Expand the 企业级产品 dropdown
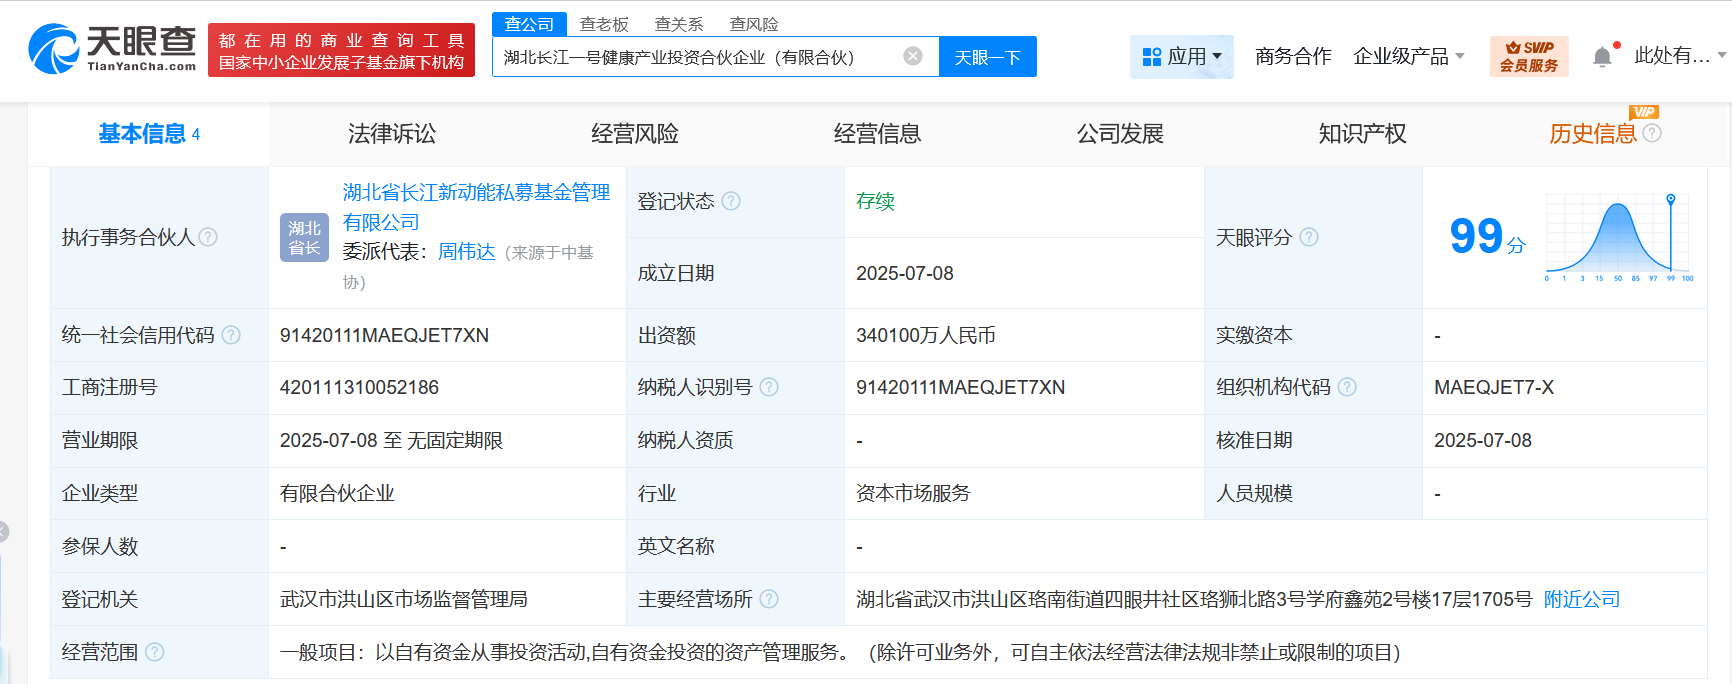The height and width of the screenshot is (684, 1732). (x=1408, y=56)
